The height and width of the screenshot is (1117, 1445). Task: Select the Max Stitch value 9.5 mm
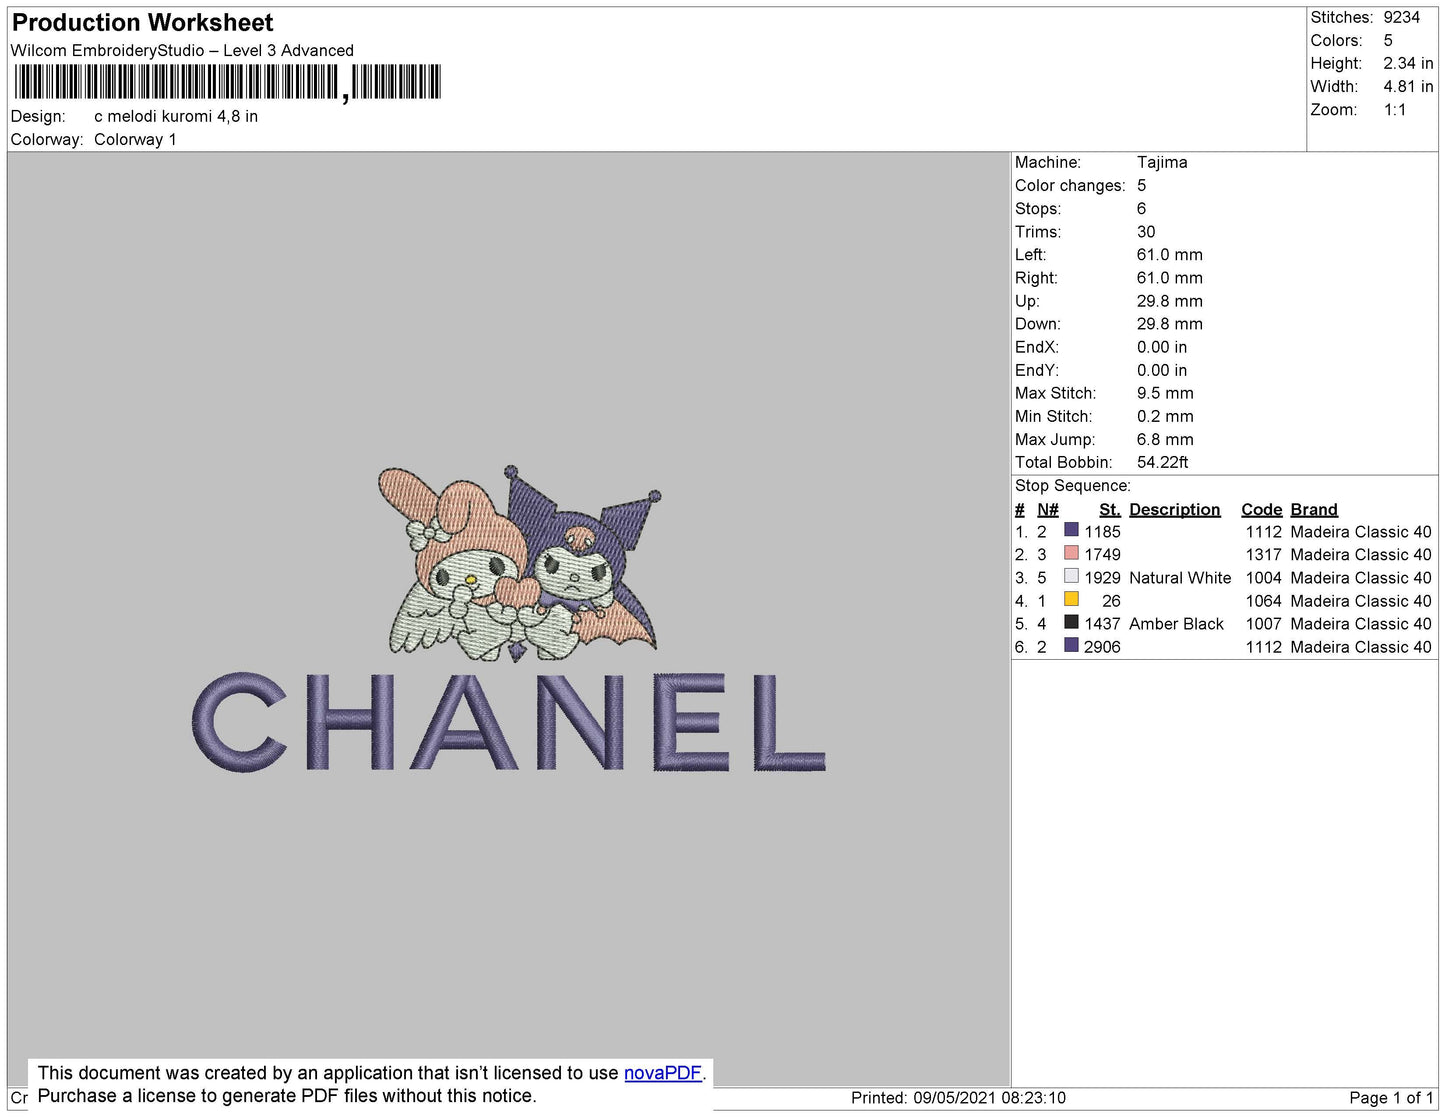(1165, 392)
